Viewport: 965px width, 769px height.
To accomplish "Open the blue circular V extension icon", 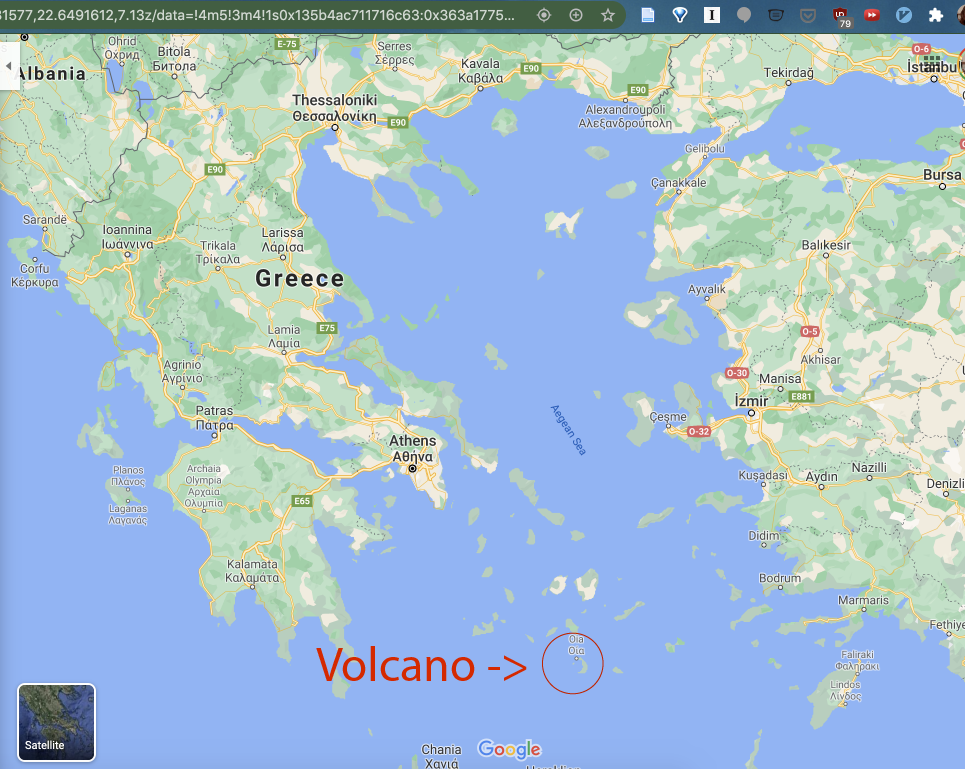I will click(x=903, y=15).
